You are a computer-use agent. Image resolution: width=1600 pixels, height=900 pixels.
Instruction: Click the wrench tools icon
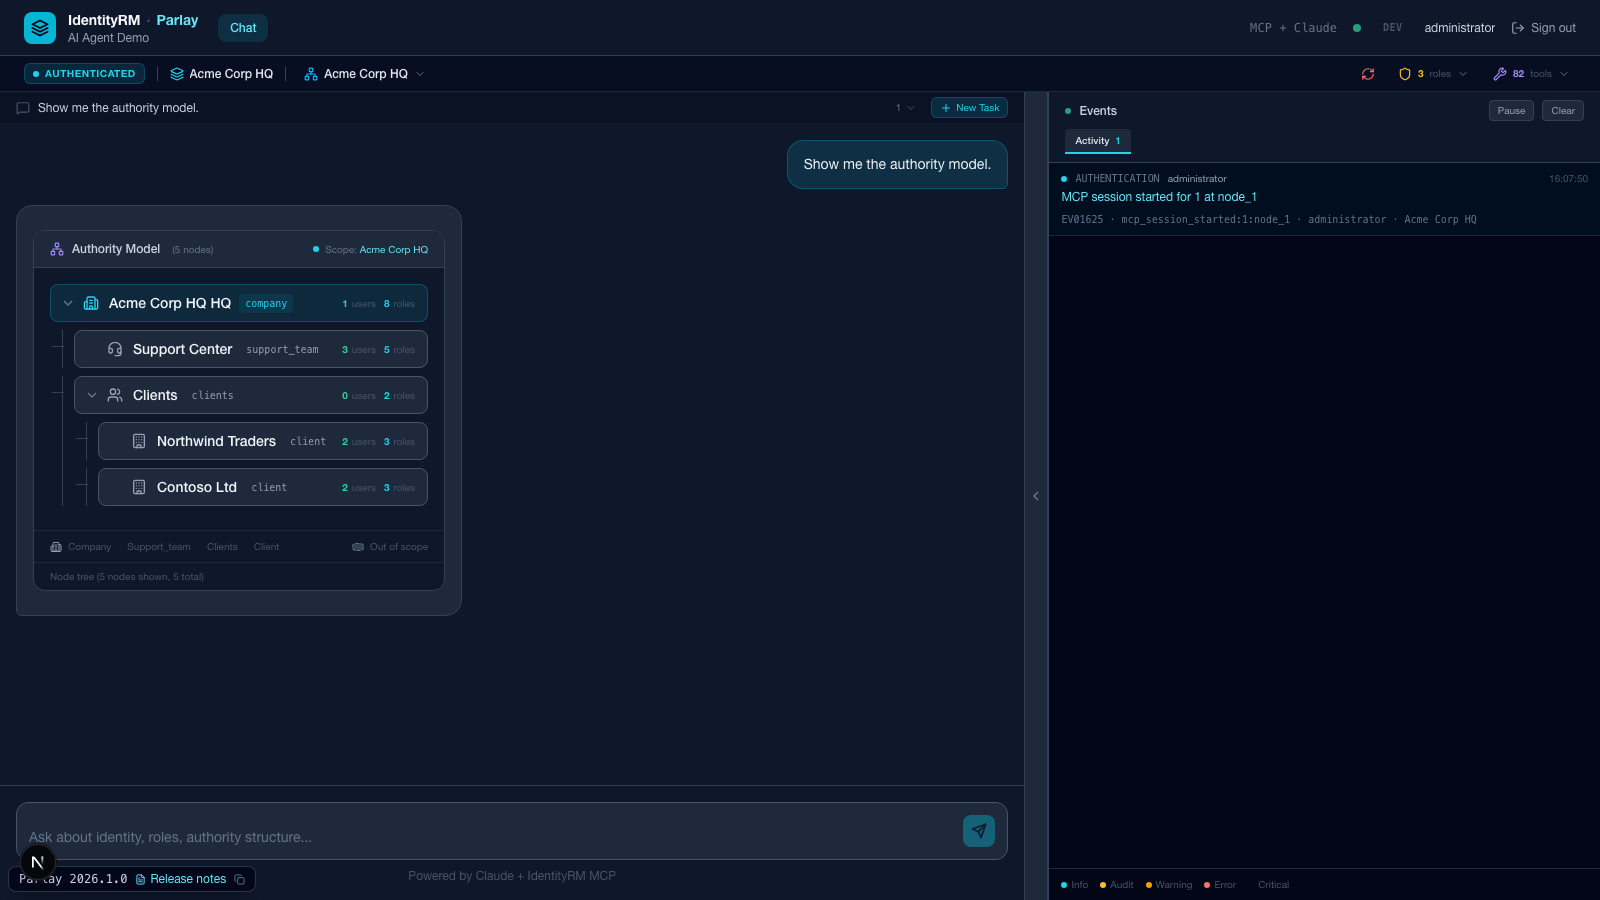pyautogui.click(x=1500, y=74)
